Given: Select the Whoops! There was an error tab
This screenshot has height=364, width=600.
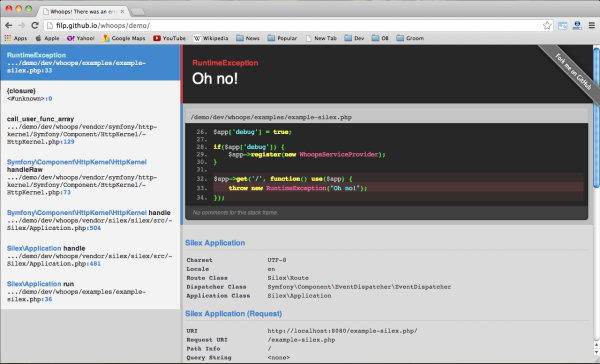Looking at the screenshot, I should (x=82, y=11).
